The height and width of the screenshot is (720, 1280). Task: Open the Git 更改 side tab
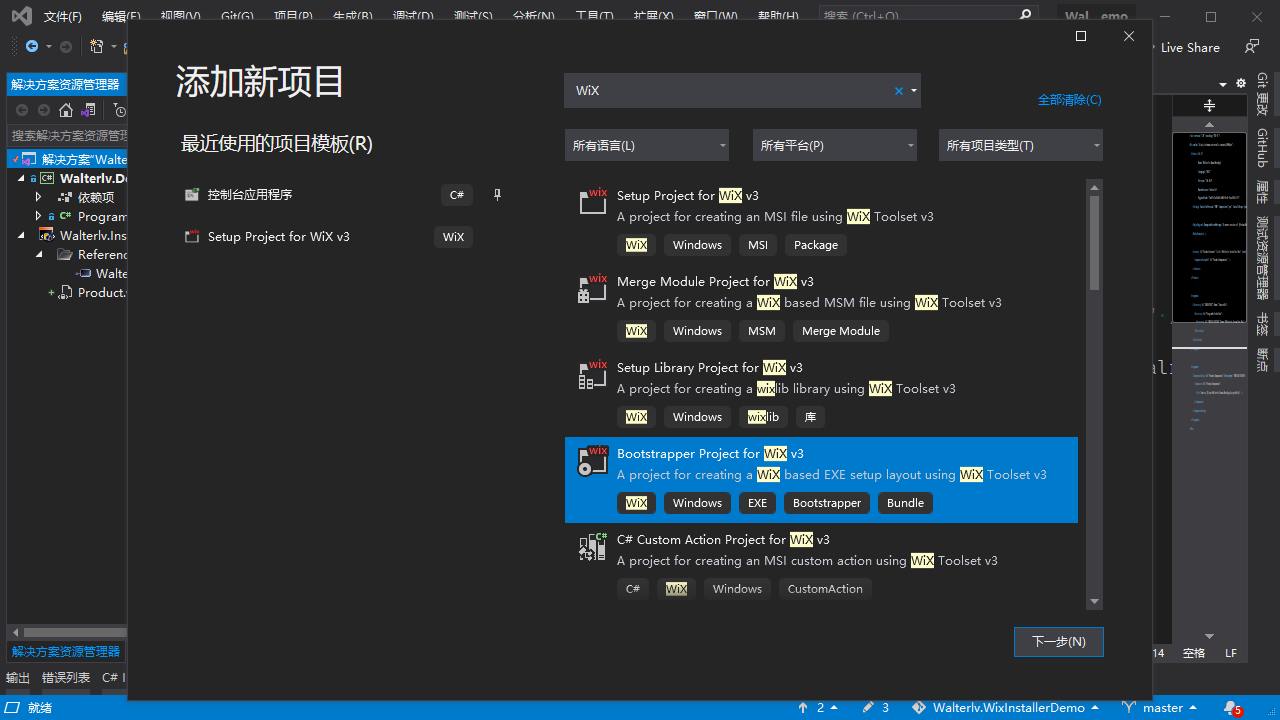(1262, 94)
